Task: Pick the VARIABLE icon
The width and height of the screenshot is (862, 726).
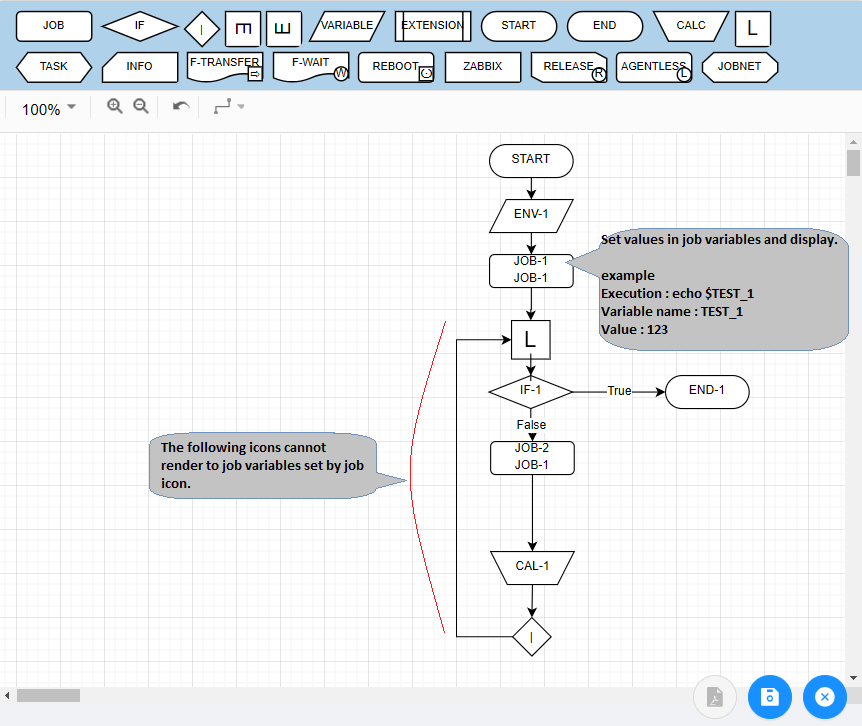Action: [x=347, y=26]
